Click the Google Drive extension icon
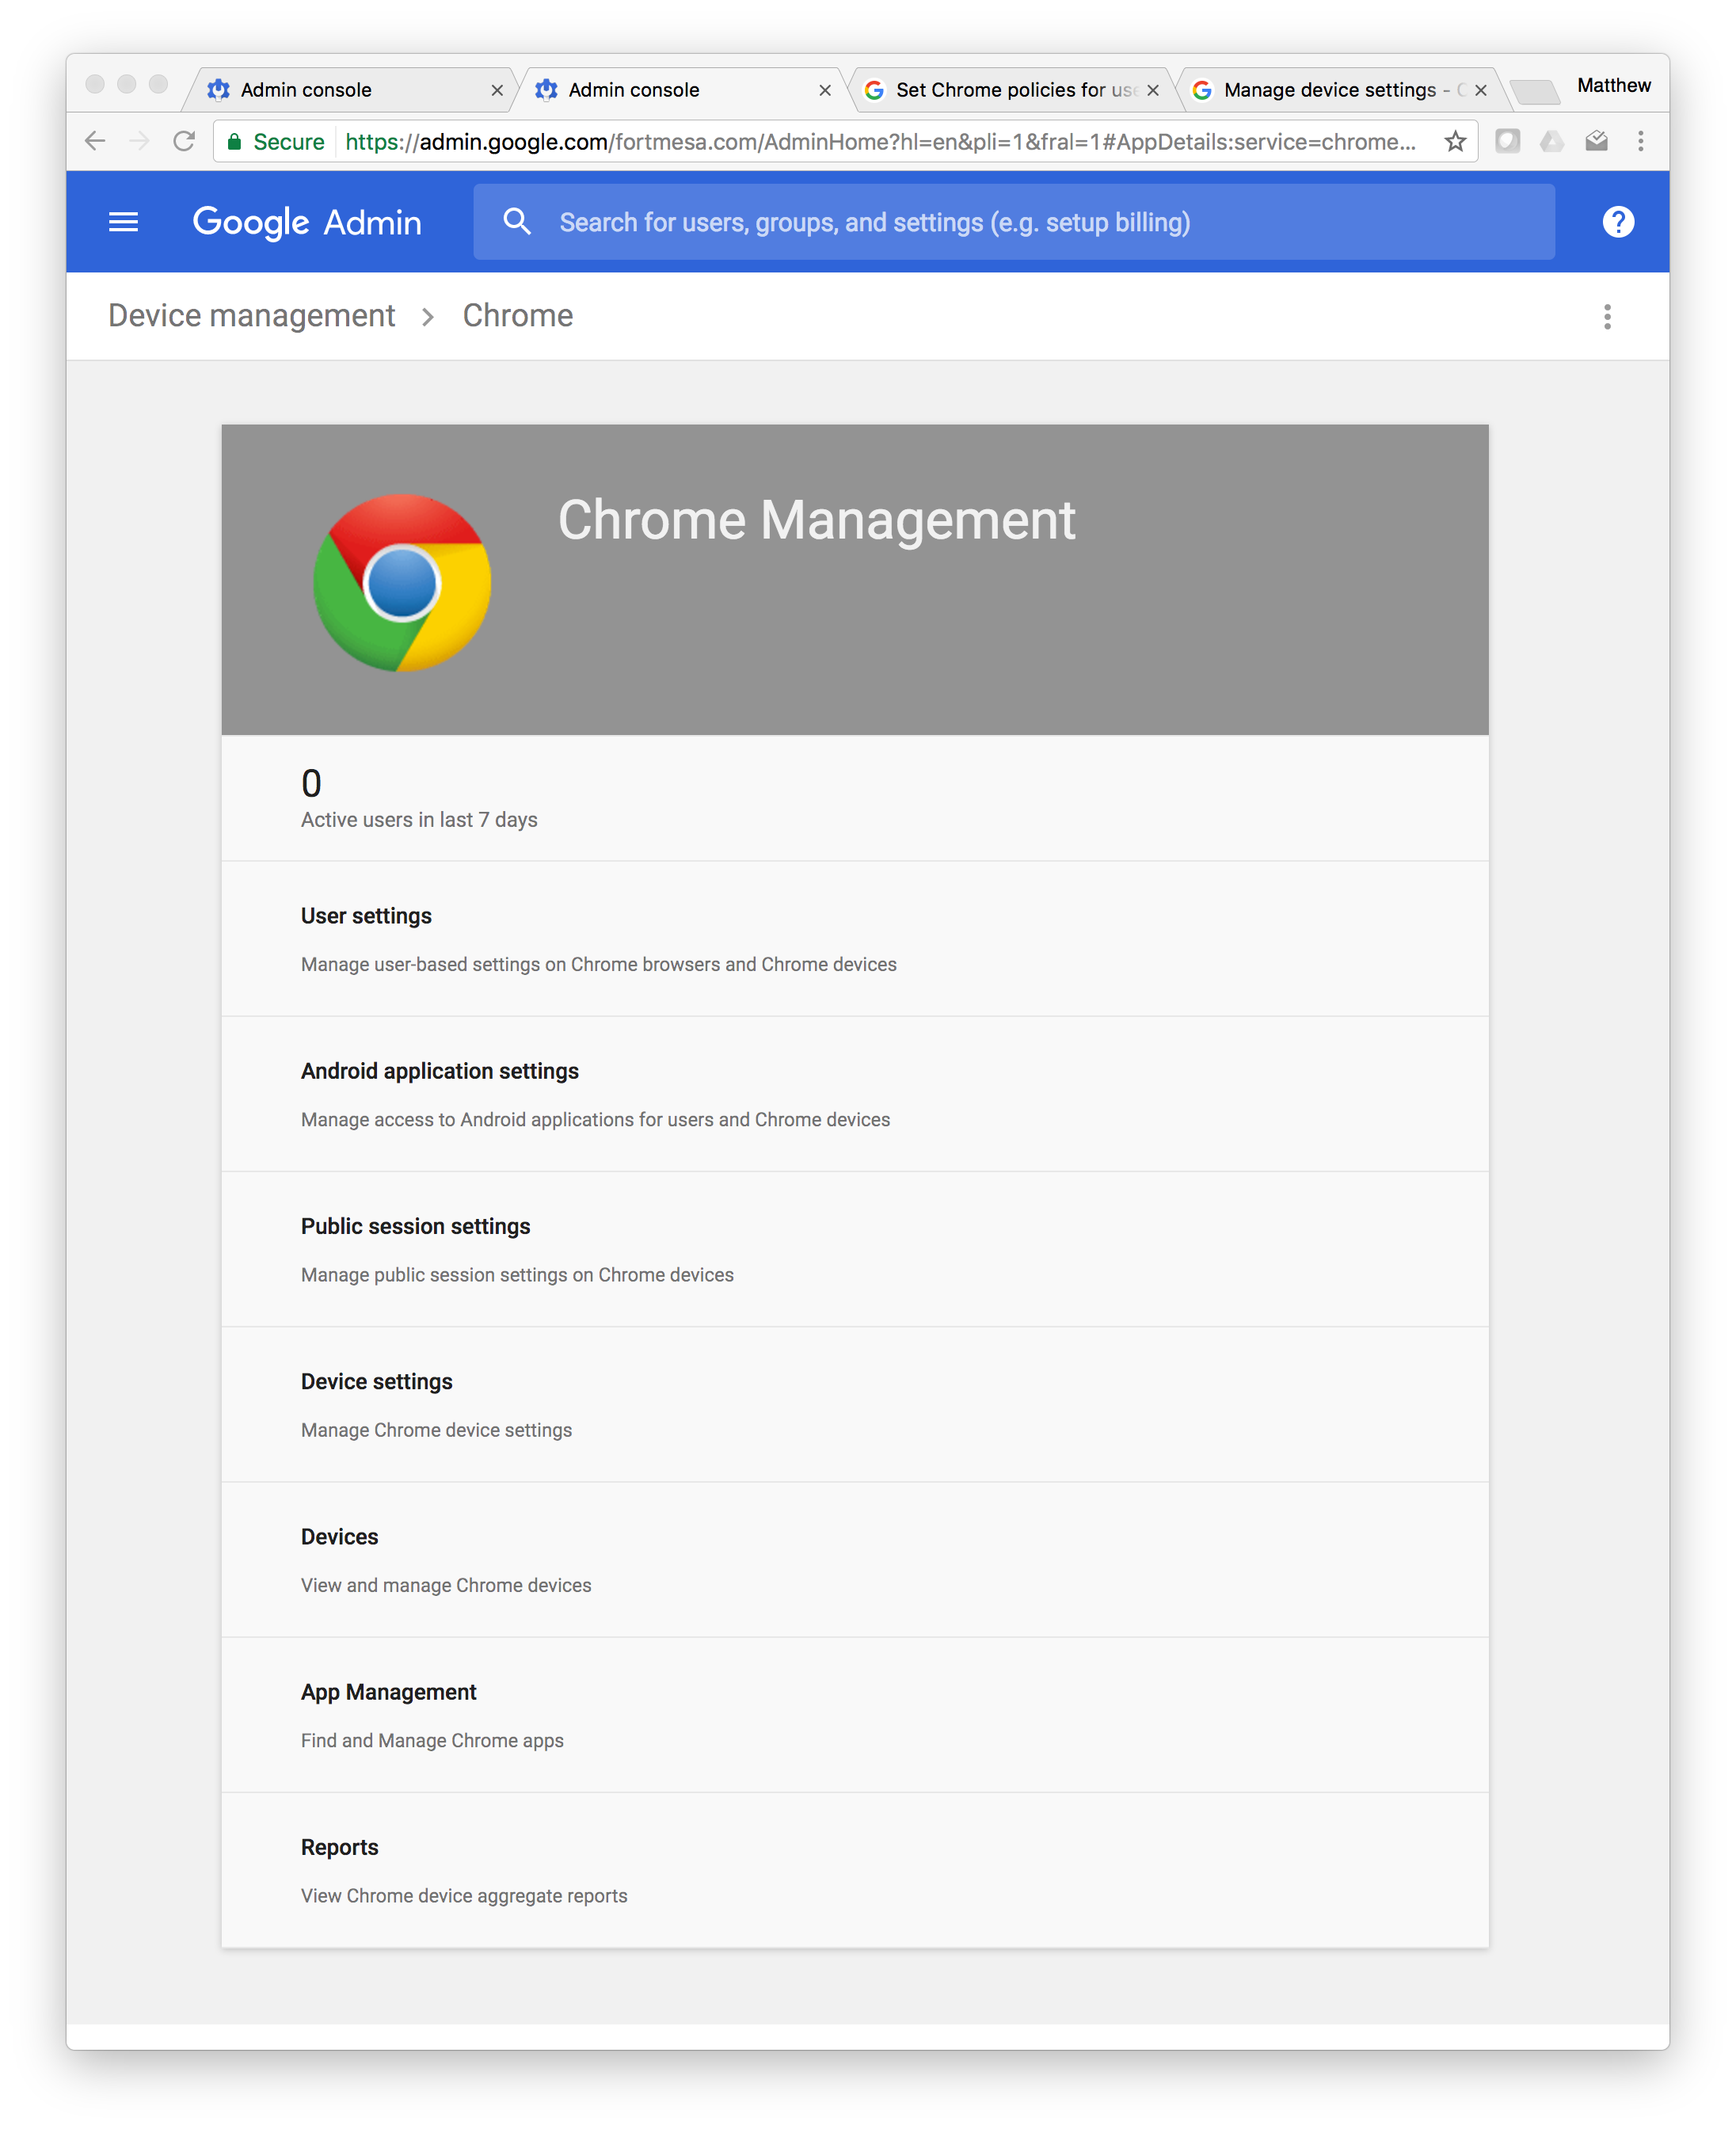This screenshot has width=1736, height=2129. click(x=1552, y=141)
